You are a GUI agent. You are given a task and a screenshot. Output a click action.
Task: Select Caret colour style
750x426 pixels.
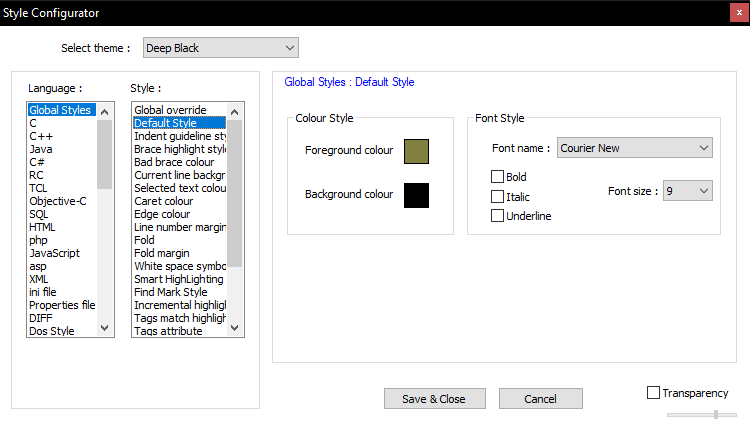(x=179, y=201)
